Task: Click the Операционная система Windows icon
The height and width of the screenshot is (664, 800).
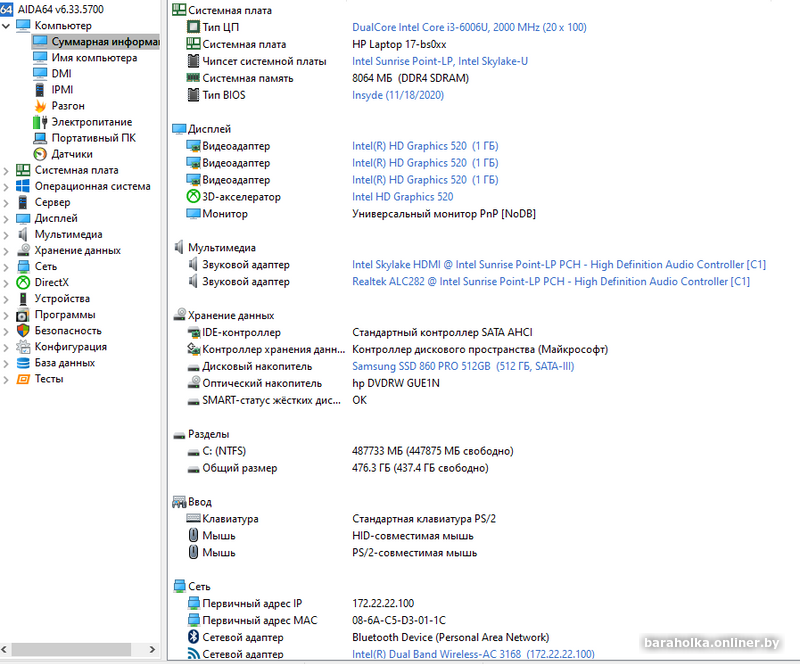Action: tap(23, 186)
